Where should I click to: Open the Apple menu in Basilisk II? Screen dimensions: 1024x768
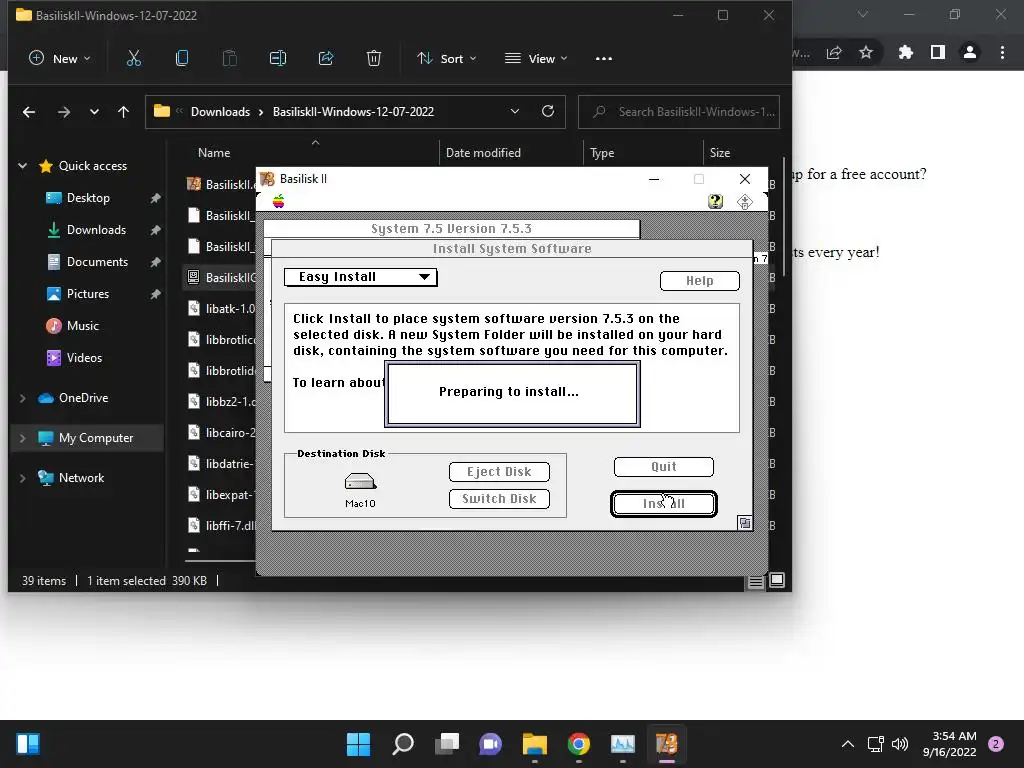click(278, 201)
